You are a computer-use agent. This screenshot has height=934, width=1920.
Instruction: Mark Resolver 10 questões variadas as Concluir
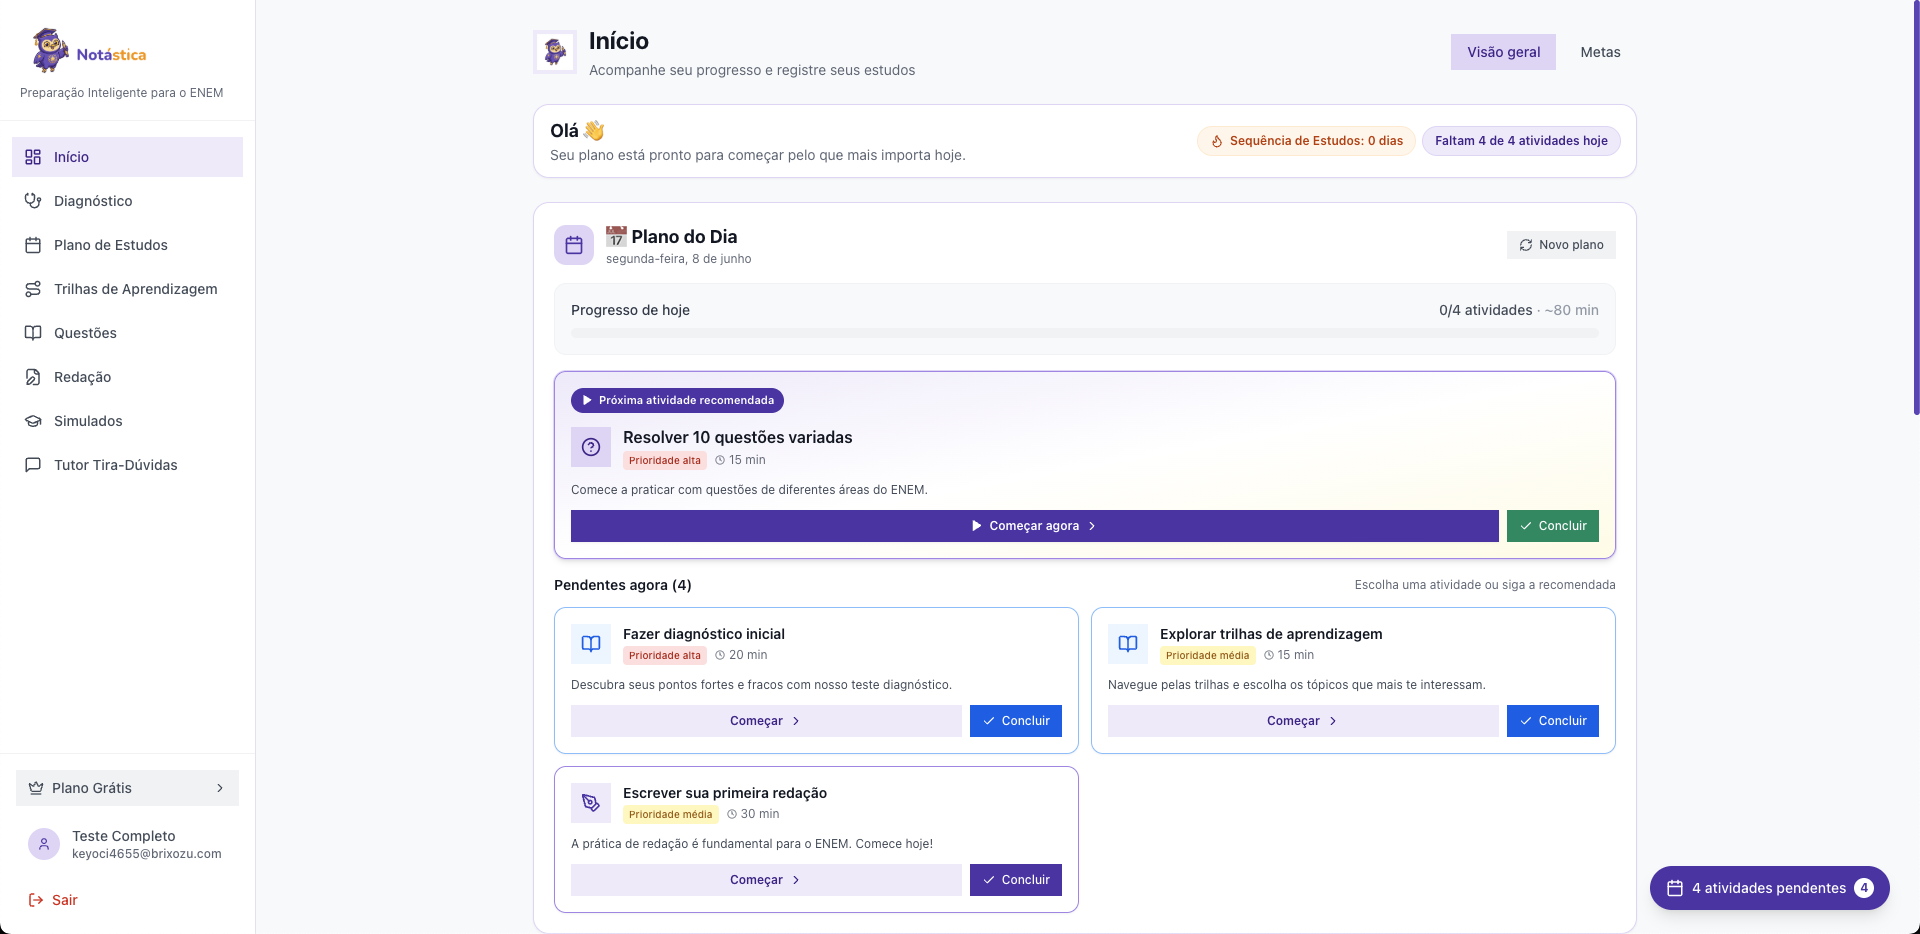[1552, 526]
